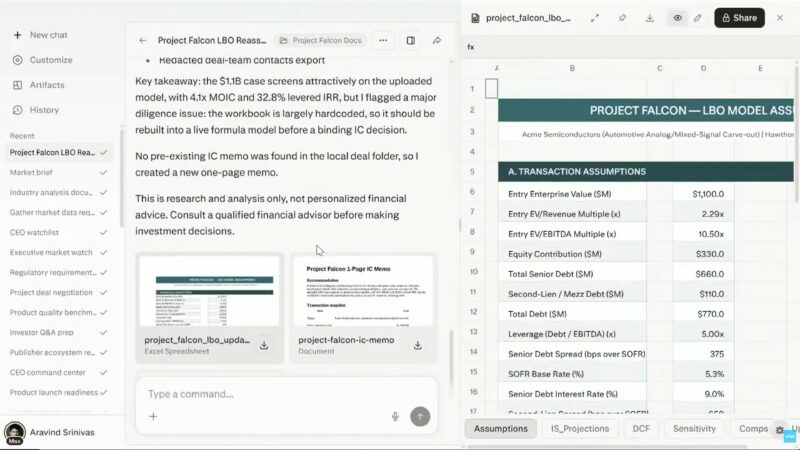Switch to the Comps sheet tab
The image size is (800, 450).
pos(753,429)
